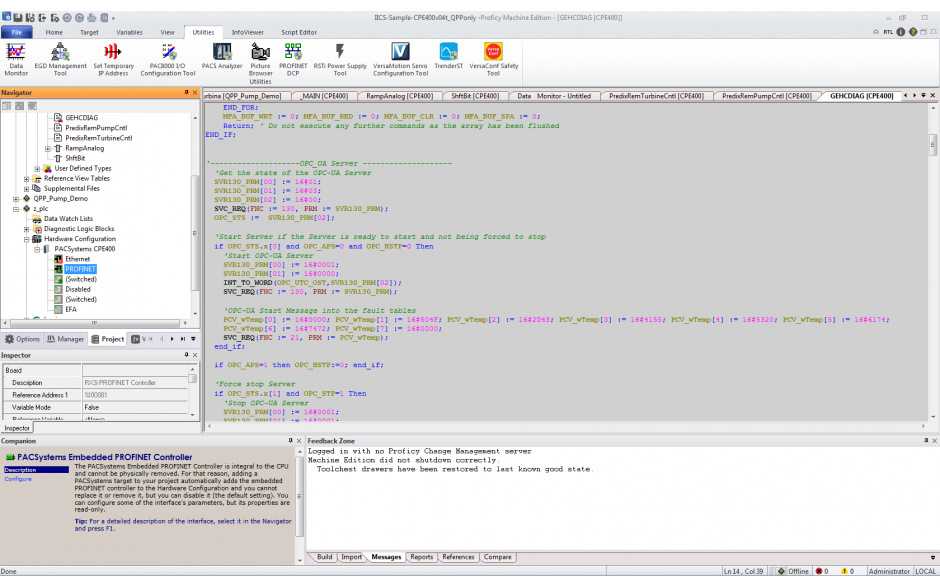This screenshot has height=587, width=940.
Task: Open Picture Browser Utilities
Action: pyautogui.click(x=260, y=64)
